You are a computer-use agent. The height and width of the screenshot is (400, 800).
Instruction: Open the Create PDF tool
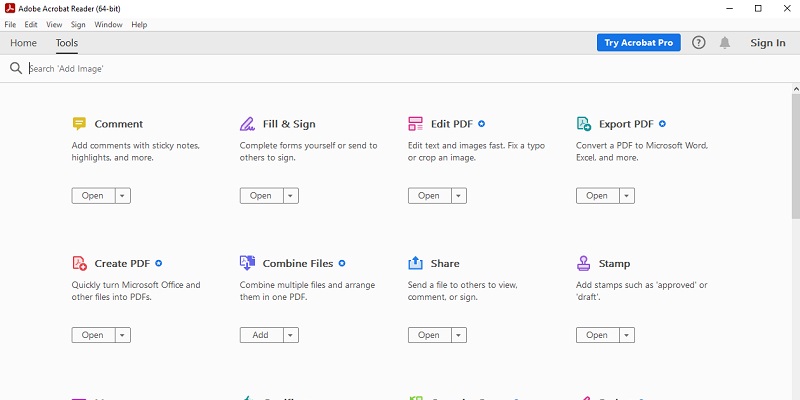click(x=93, y=335)
